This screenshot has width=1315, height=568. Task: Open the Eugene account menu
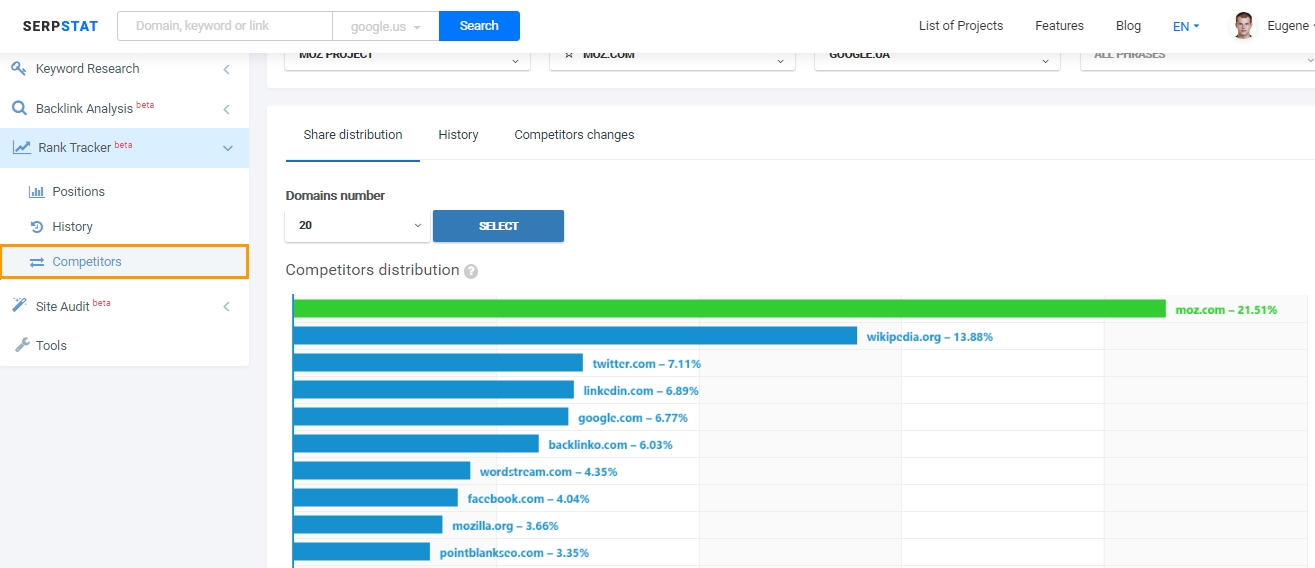[x=1290, y=26]
